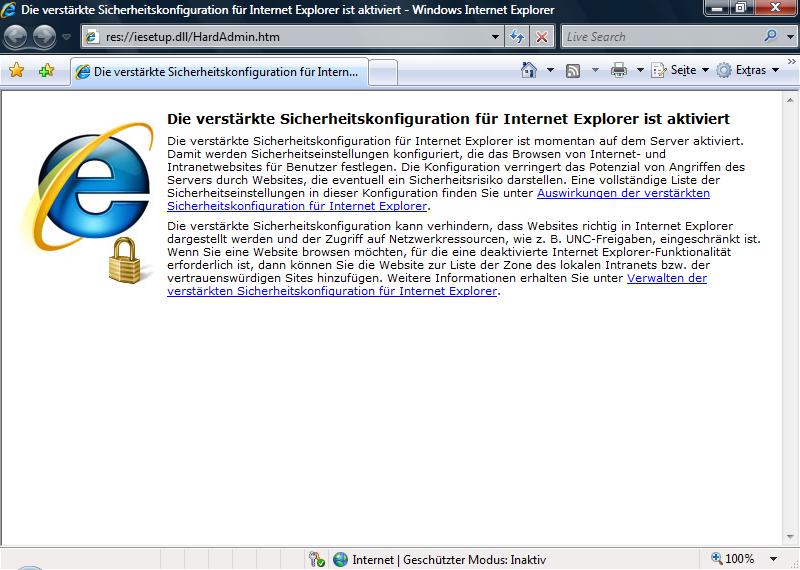This screenshot has height=570, width=800.
Task: Click the Internet zone globe icon
Action: coord(340,559)
